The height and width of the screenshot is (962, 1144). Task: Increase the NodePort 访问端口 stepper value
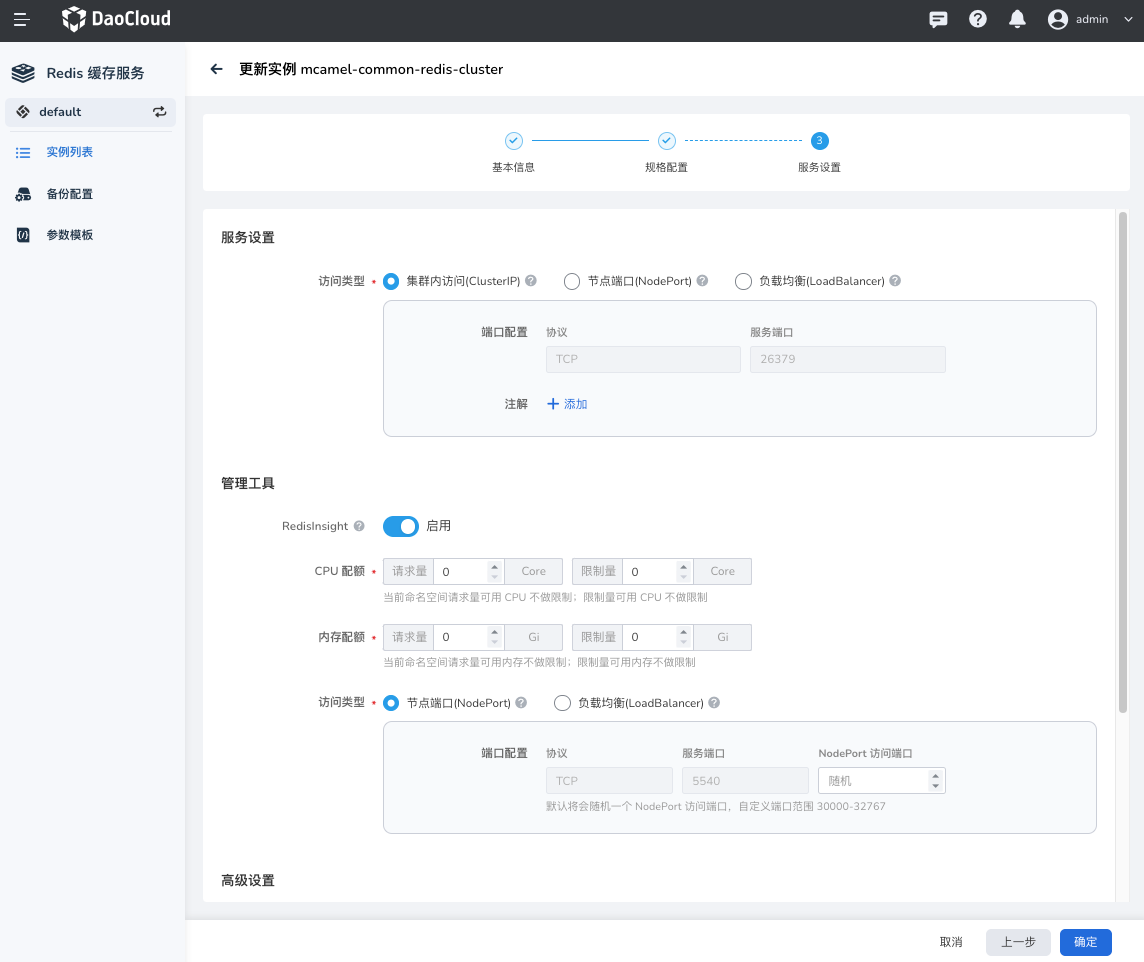(935, 775)
